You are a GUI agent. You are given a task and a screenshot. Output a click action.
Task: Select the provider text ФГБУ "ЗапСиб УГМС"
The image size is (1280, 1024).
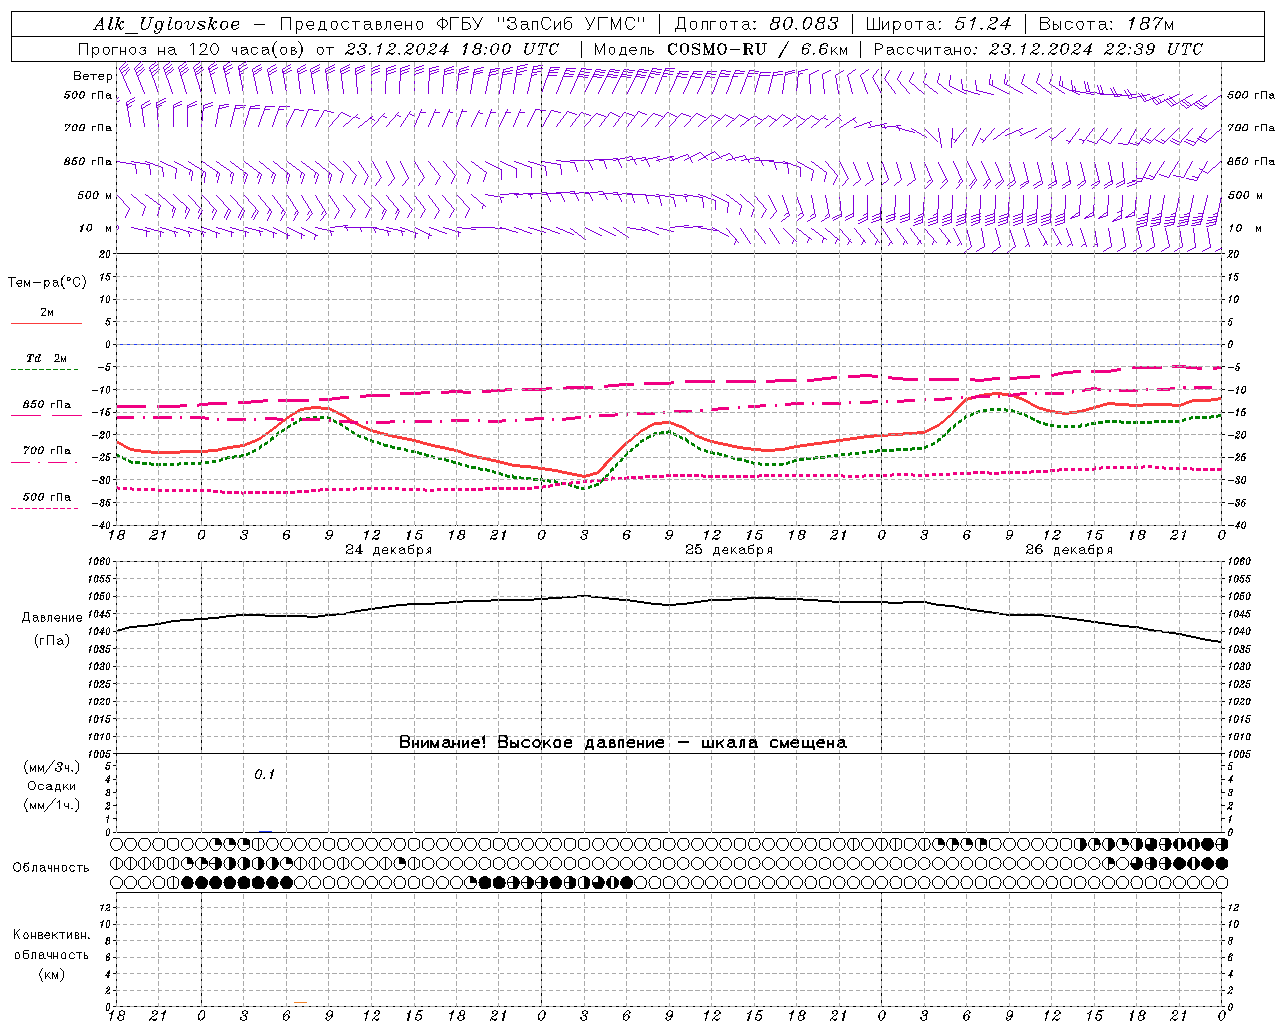tap(541, 24)
